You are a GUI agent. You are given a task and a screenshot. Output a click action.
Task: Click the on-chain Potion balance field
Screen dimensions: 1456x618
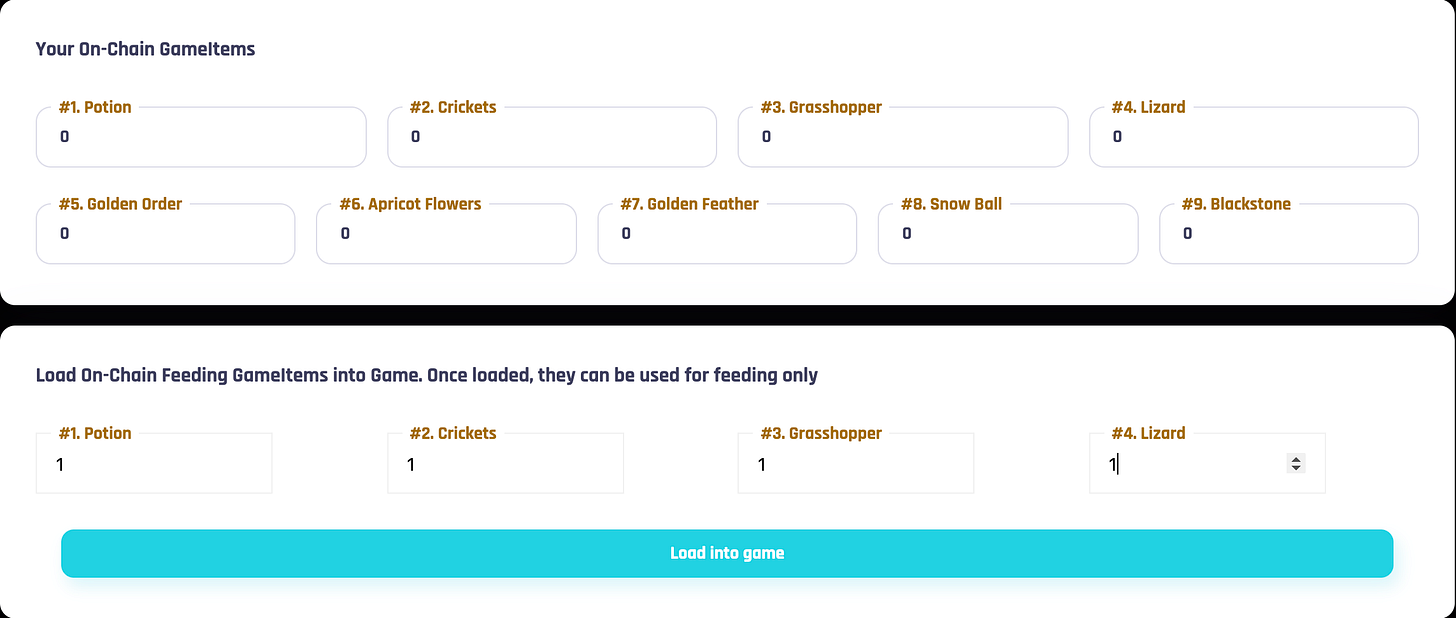200,138
